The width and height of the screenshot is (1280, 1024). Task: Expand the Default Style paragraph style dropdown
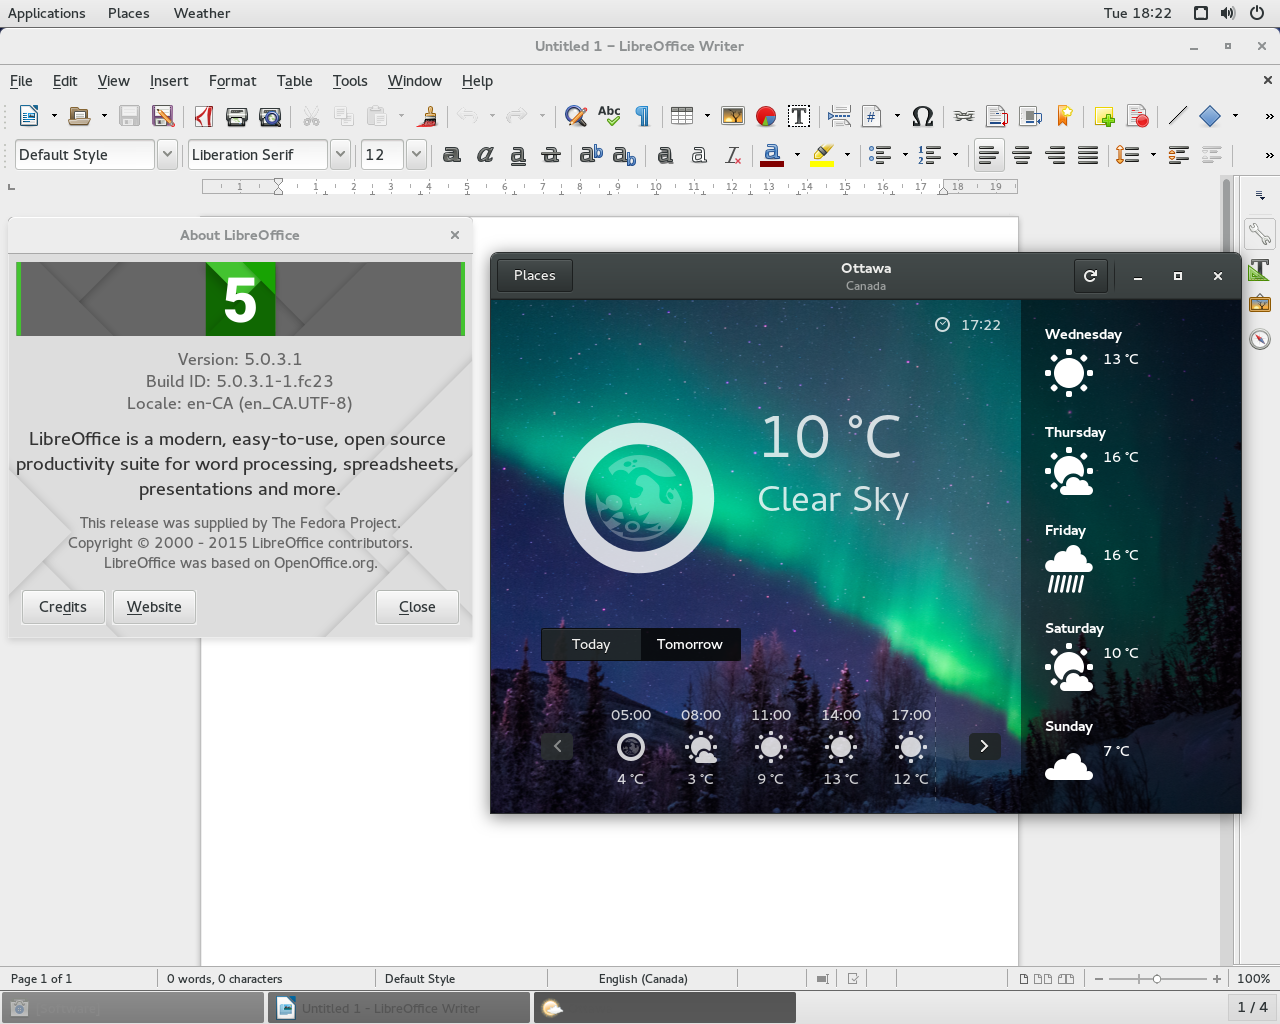(x=168, y=155)
